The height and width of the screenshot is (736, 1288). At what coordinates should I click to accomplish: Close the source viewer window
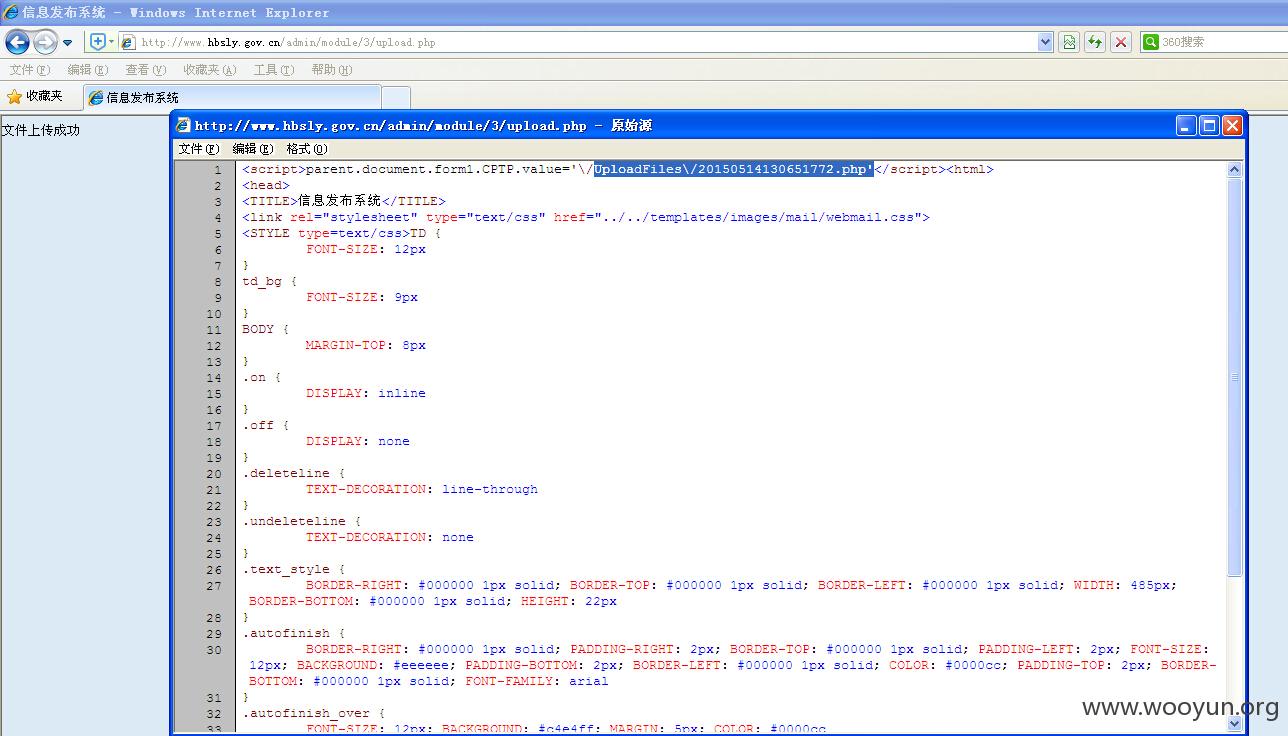pyautogui.click(x=1232, y=125)
